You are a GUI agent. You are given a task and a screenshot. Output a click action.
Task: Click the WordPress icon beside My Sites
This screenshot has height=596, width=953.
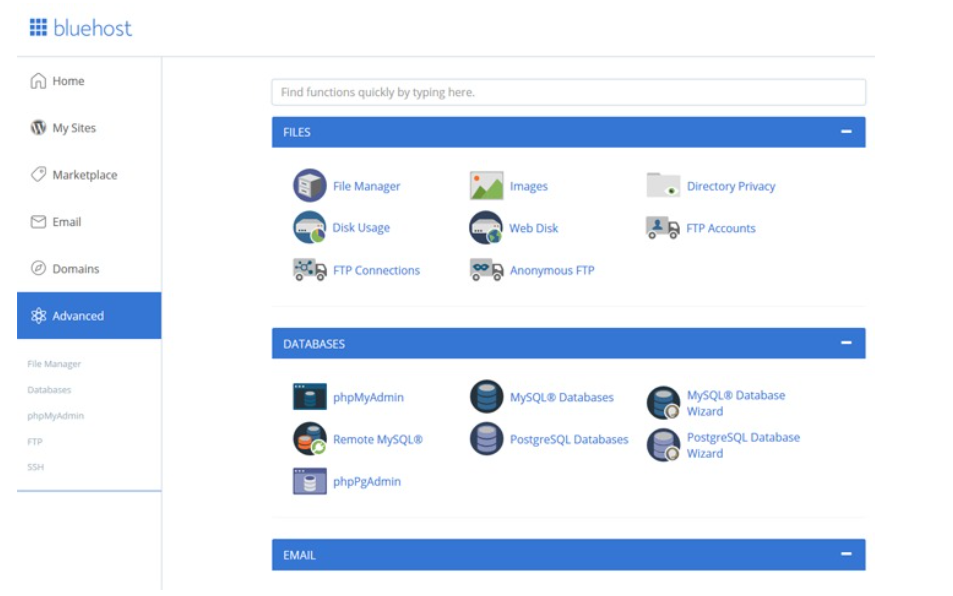pyautogui.click(x=38, y=128)
